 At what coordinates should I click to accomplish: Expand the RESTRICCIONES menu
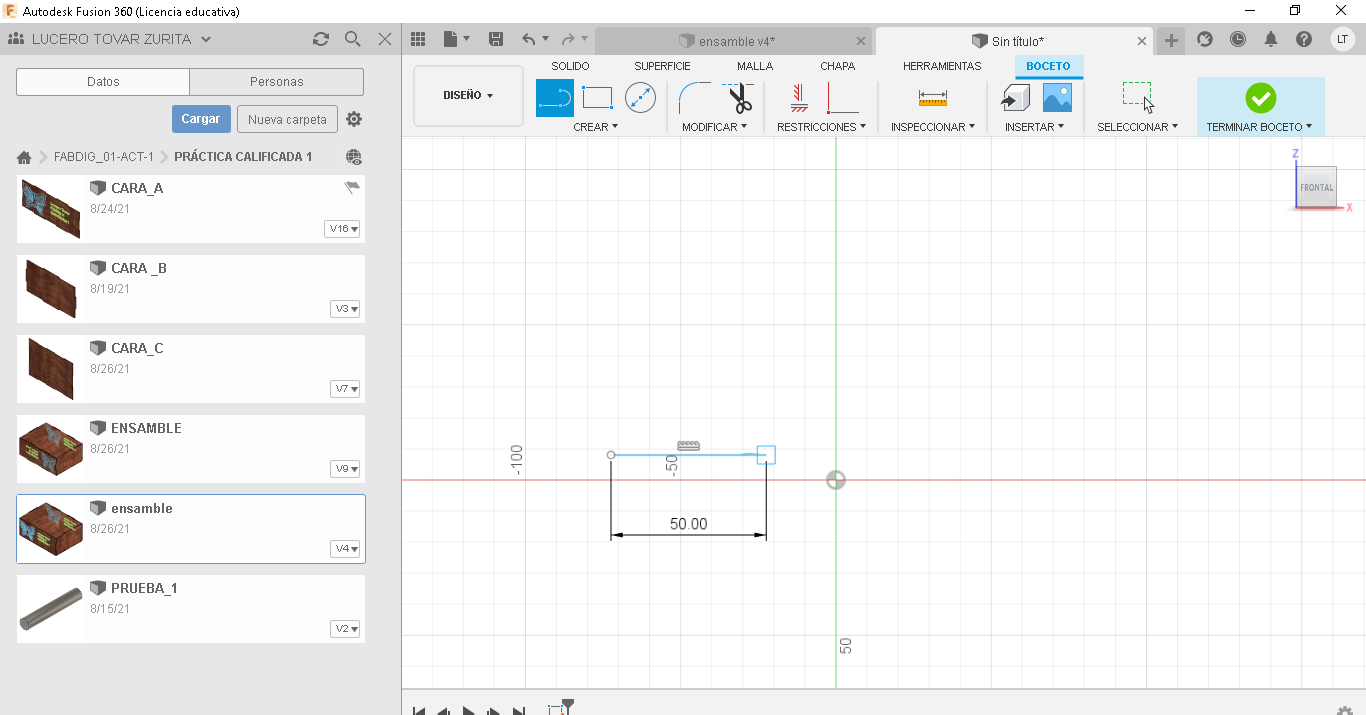click(821, 127)
